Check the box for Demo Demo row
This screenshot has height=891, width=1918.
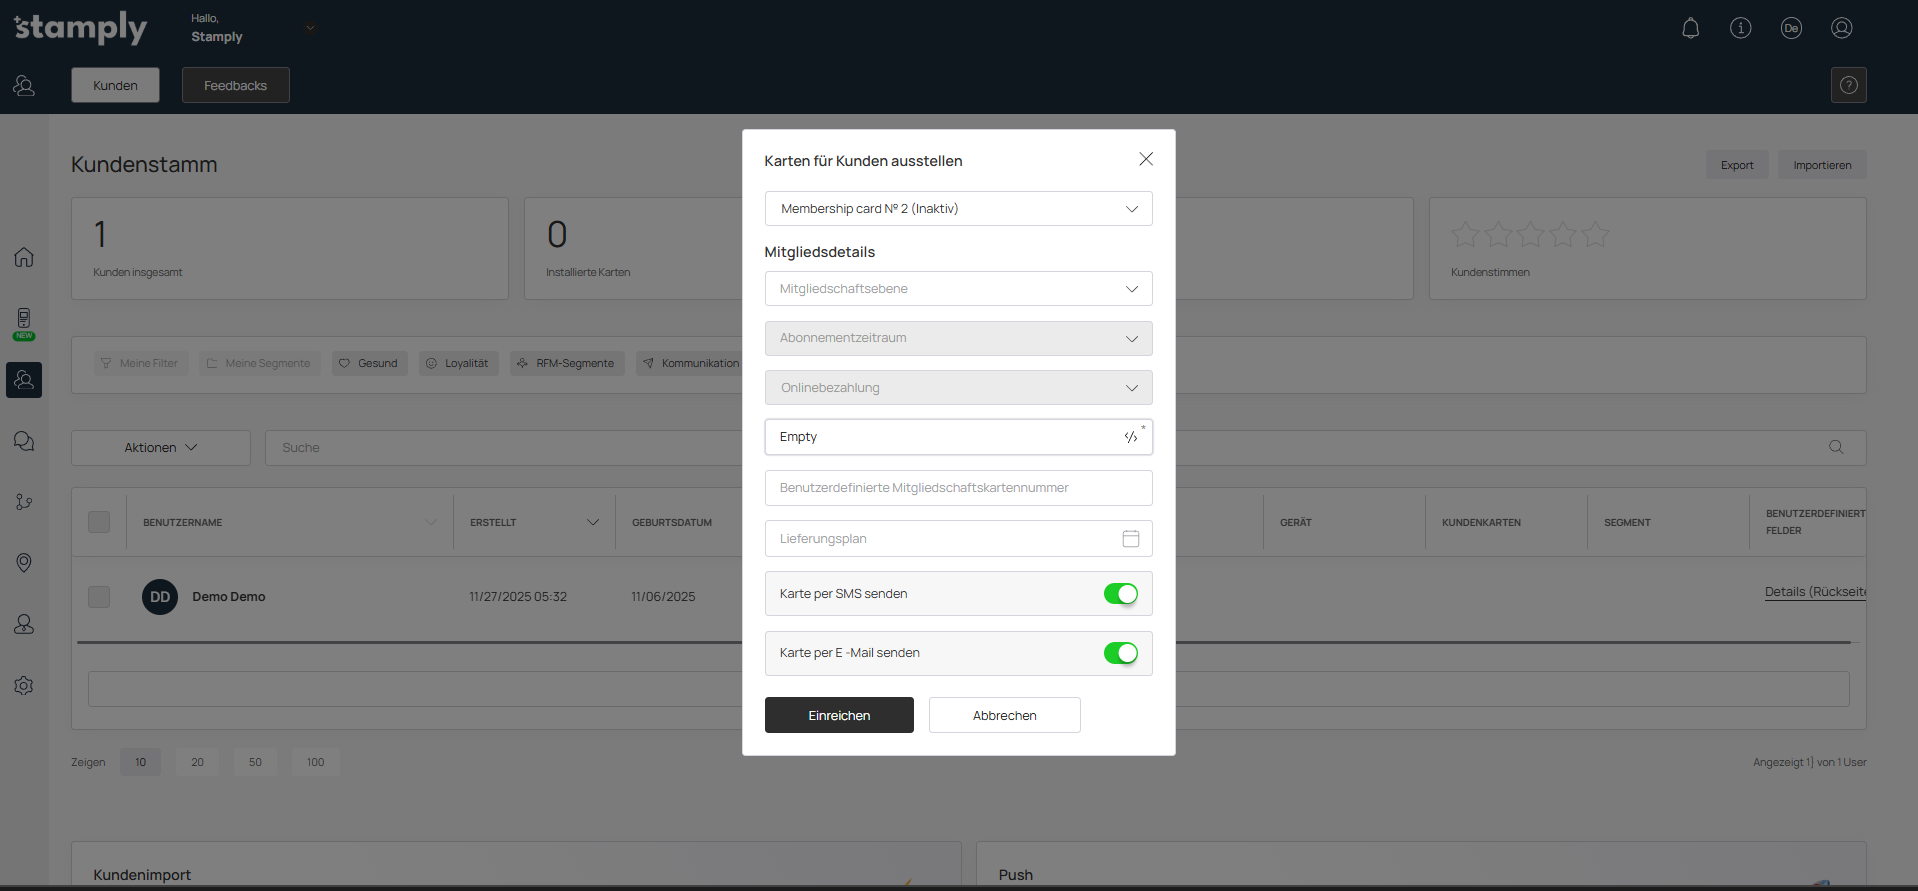[x=99, y=597]
